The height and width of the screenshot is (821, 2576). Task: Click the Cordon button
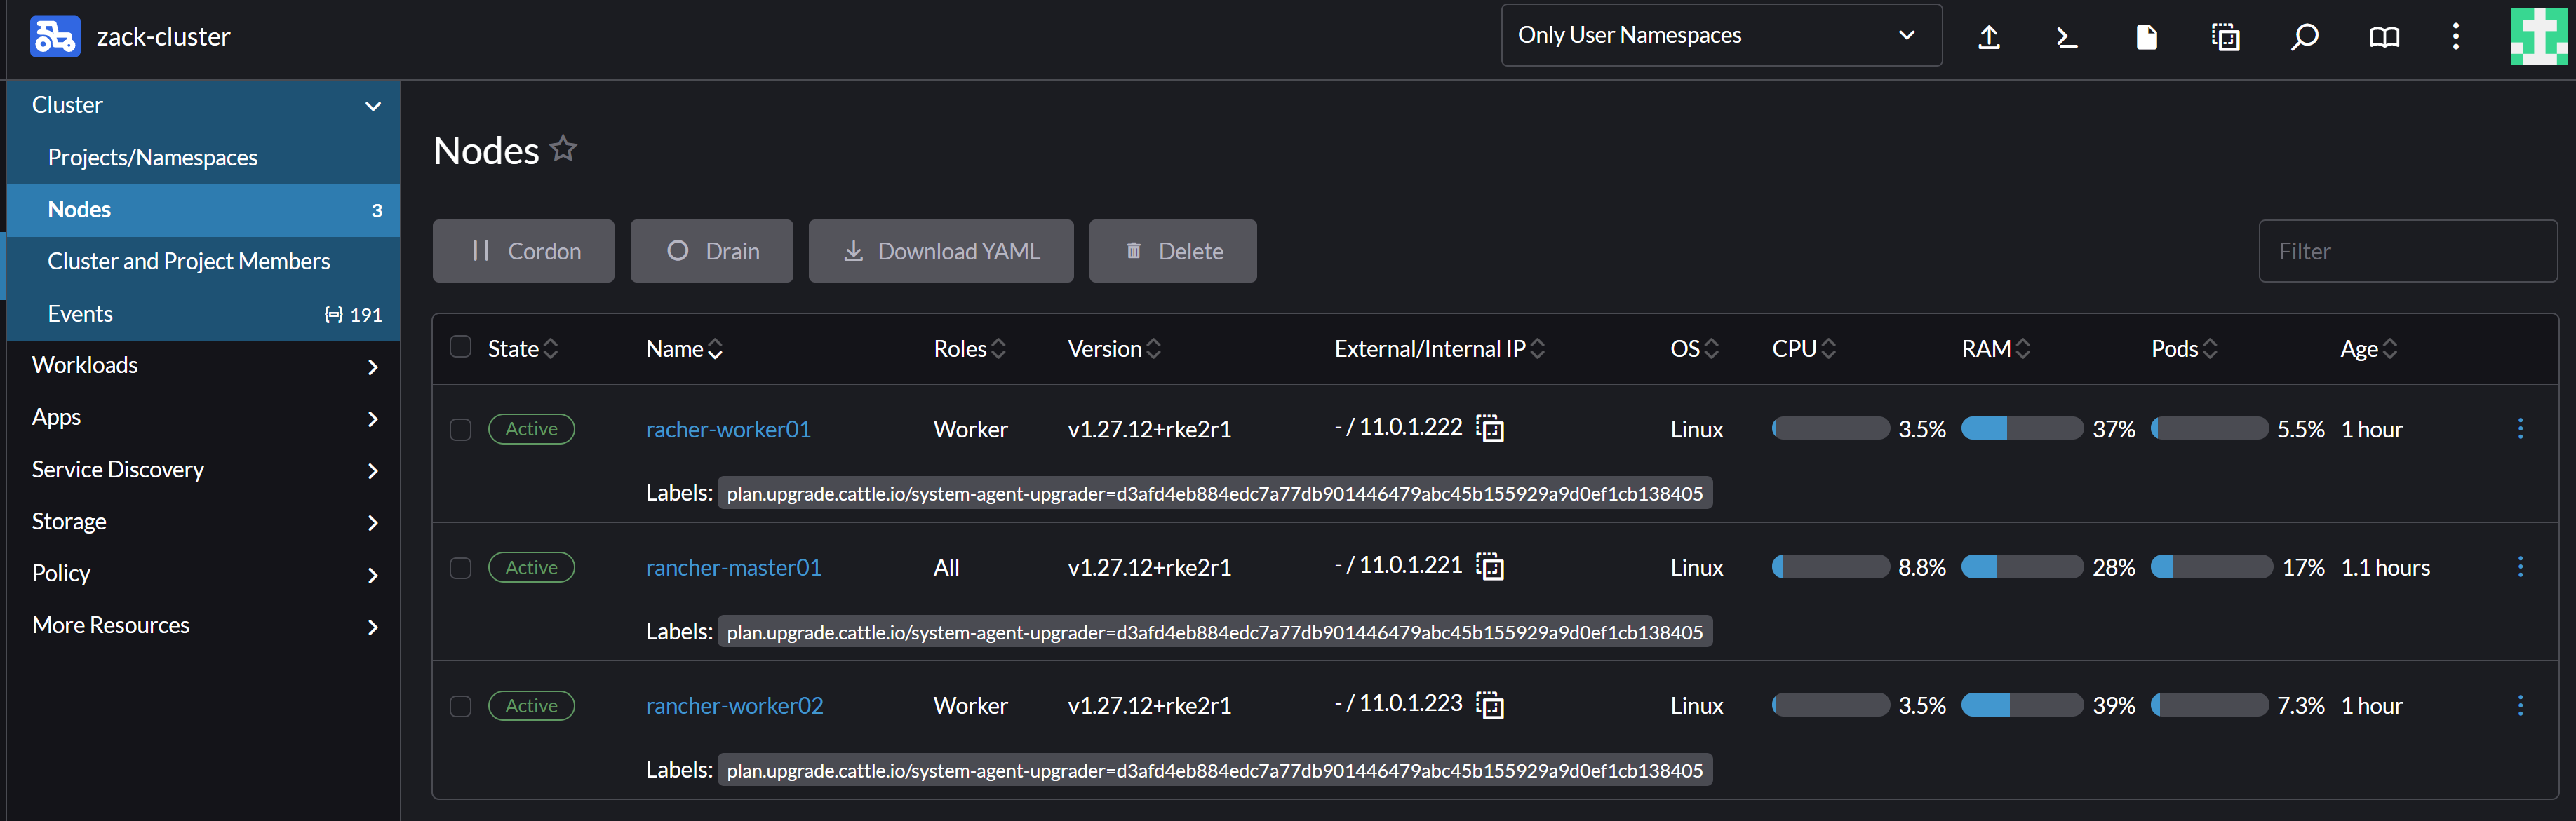523,251
